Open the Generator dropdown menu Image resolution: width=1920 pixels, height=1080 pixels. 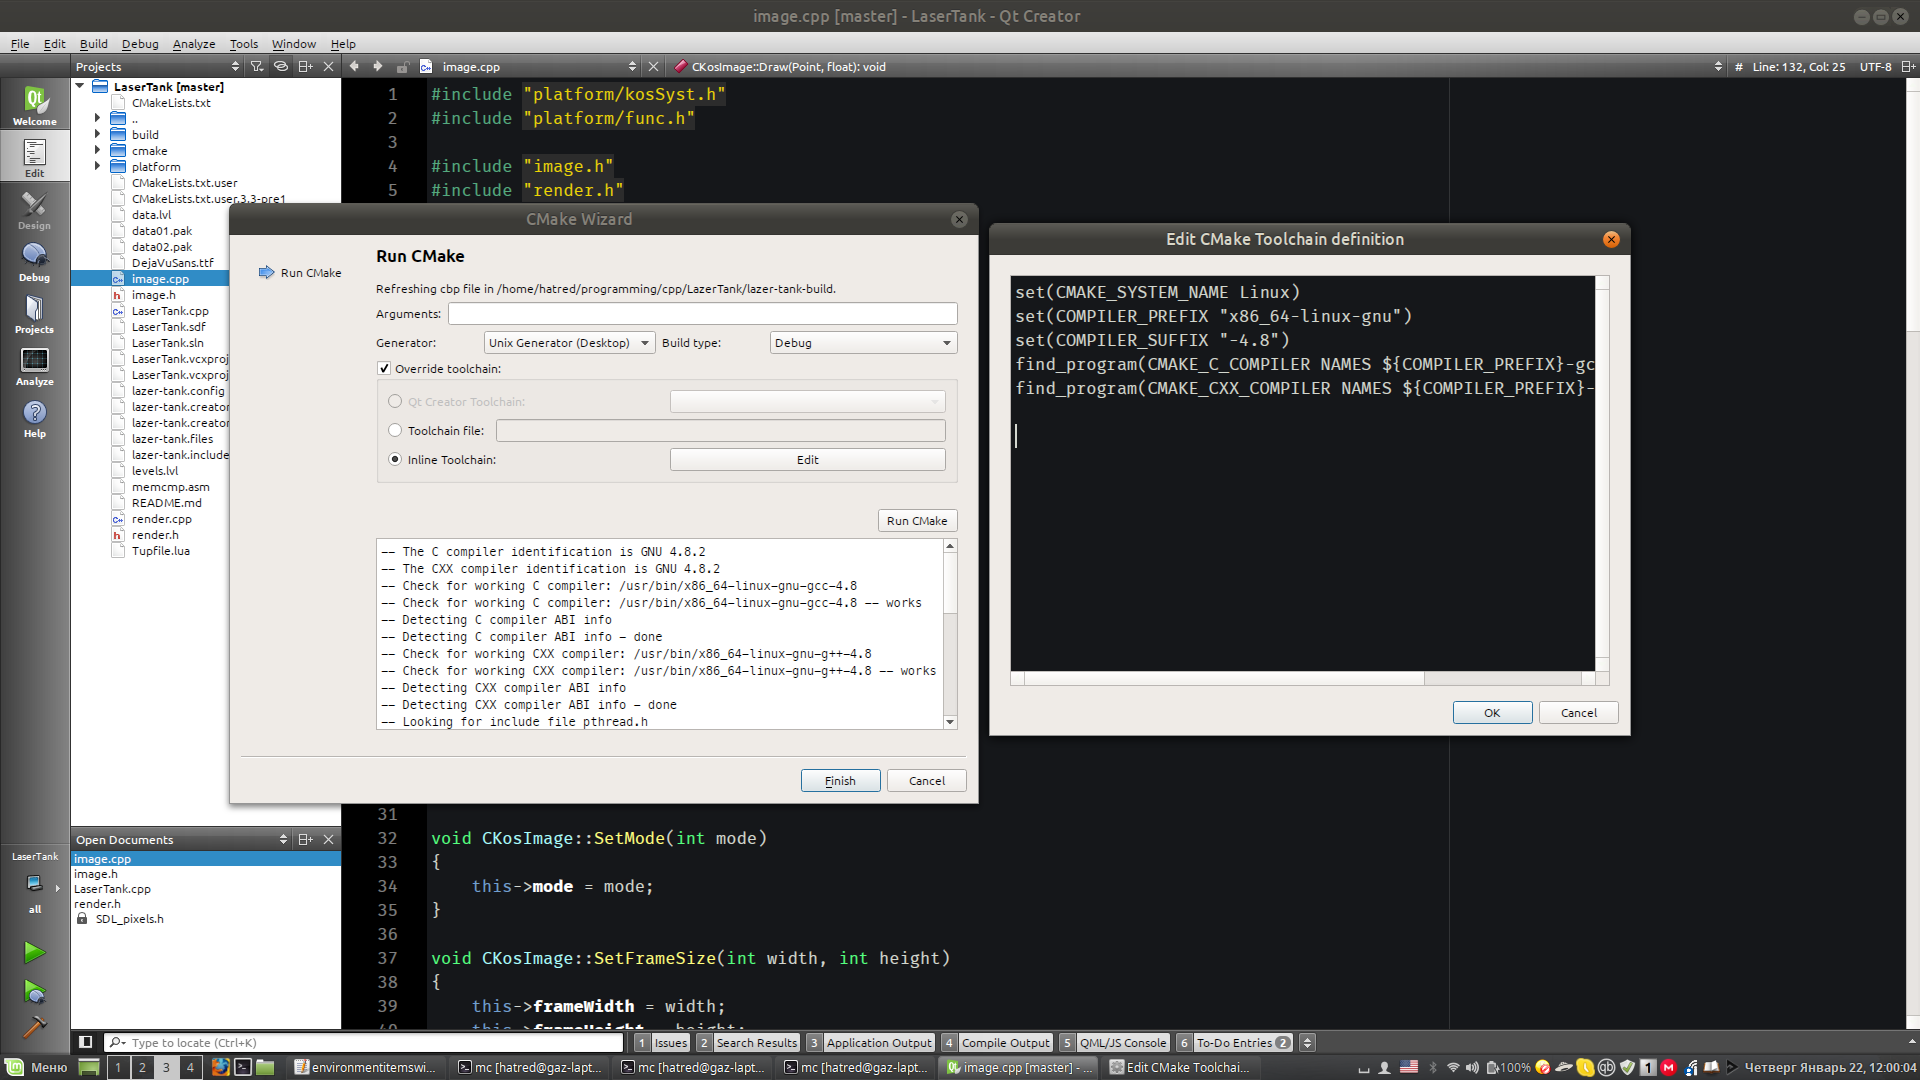(566, 342)
